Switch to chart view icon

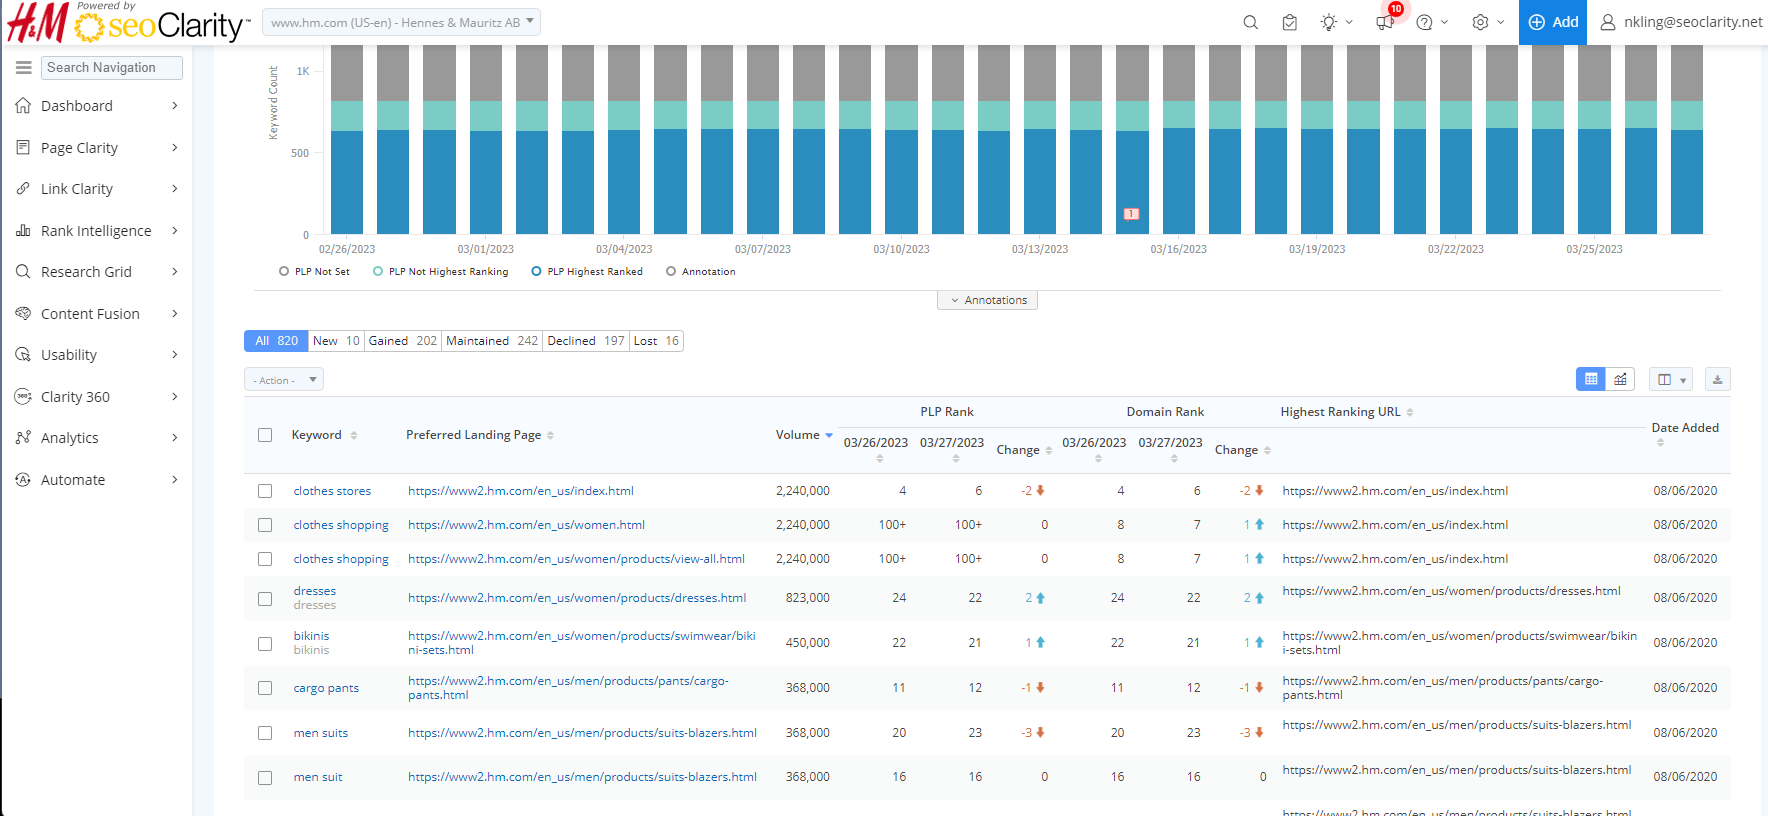(x=1620, y=379)
